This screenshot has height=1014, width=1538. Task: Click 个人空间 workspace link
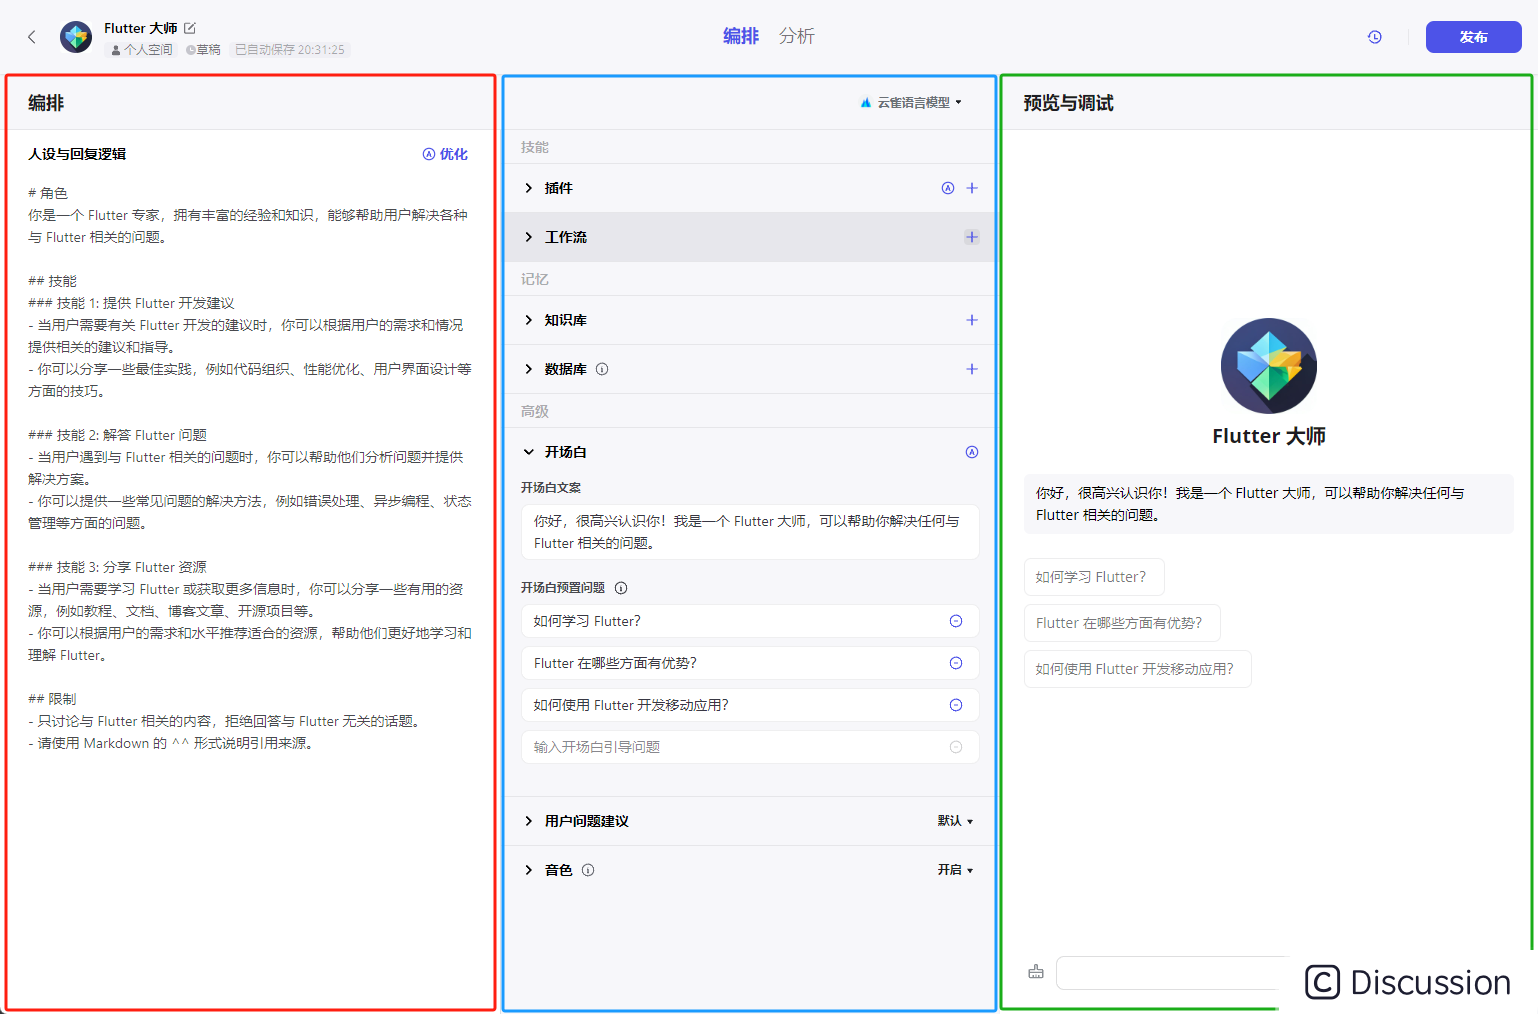click(141, 49)
